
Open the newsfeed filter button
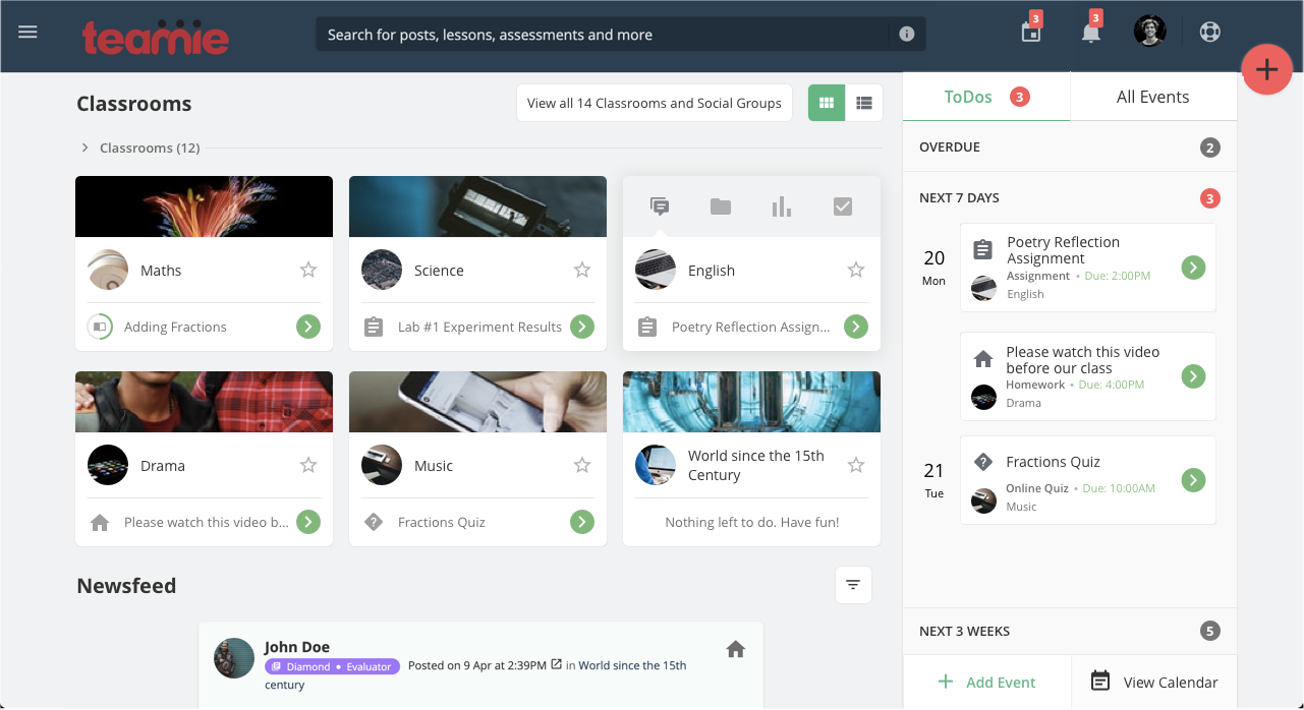[x=853, y=585]
